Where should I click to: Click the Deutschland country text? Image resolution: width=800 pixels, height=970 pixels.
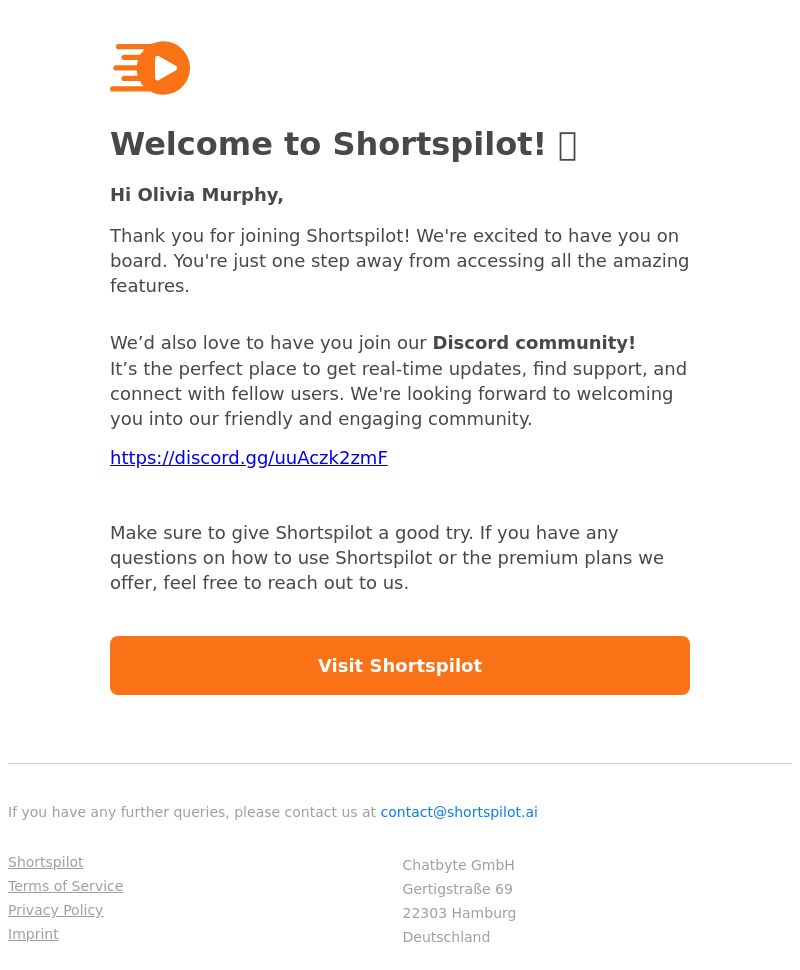click(446, 937)
